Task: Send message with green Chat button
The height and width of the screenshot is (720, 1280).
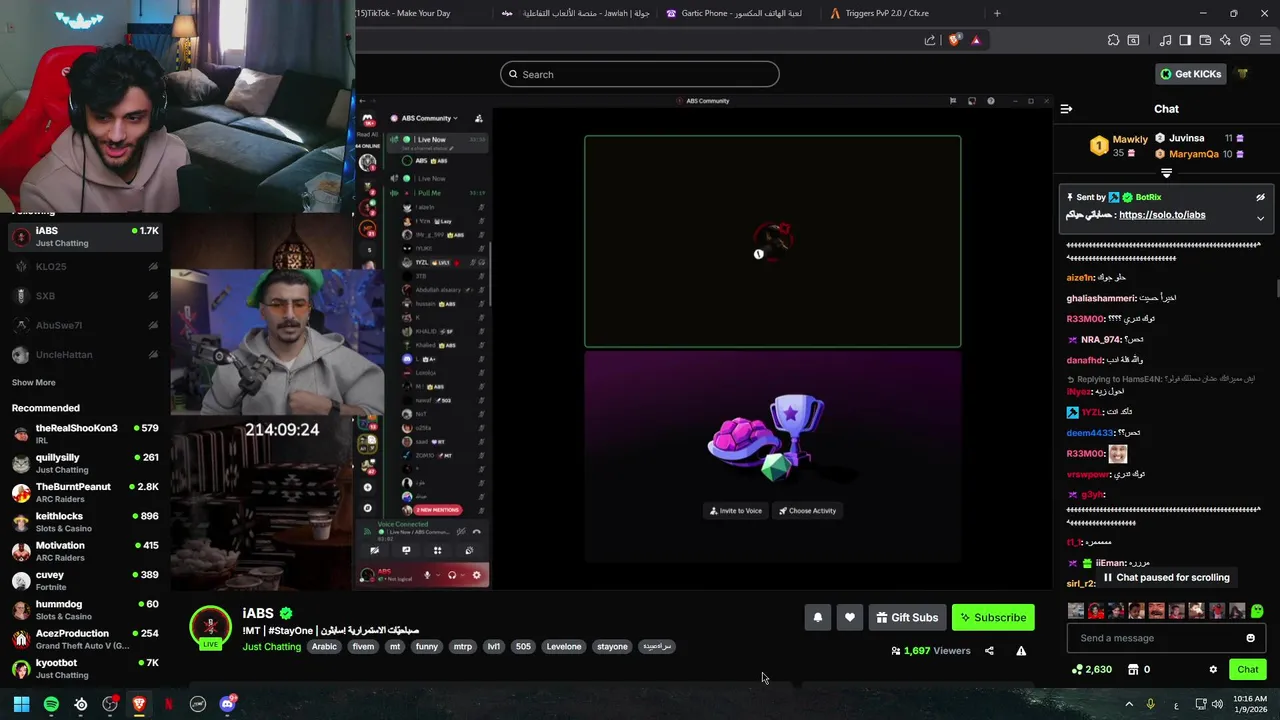Action: [1247, 670]
